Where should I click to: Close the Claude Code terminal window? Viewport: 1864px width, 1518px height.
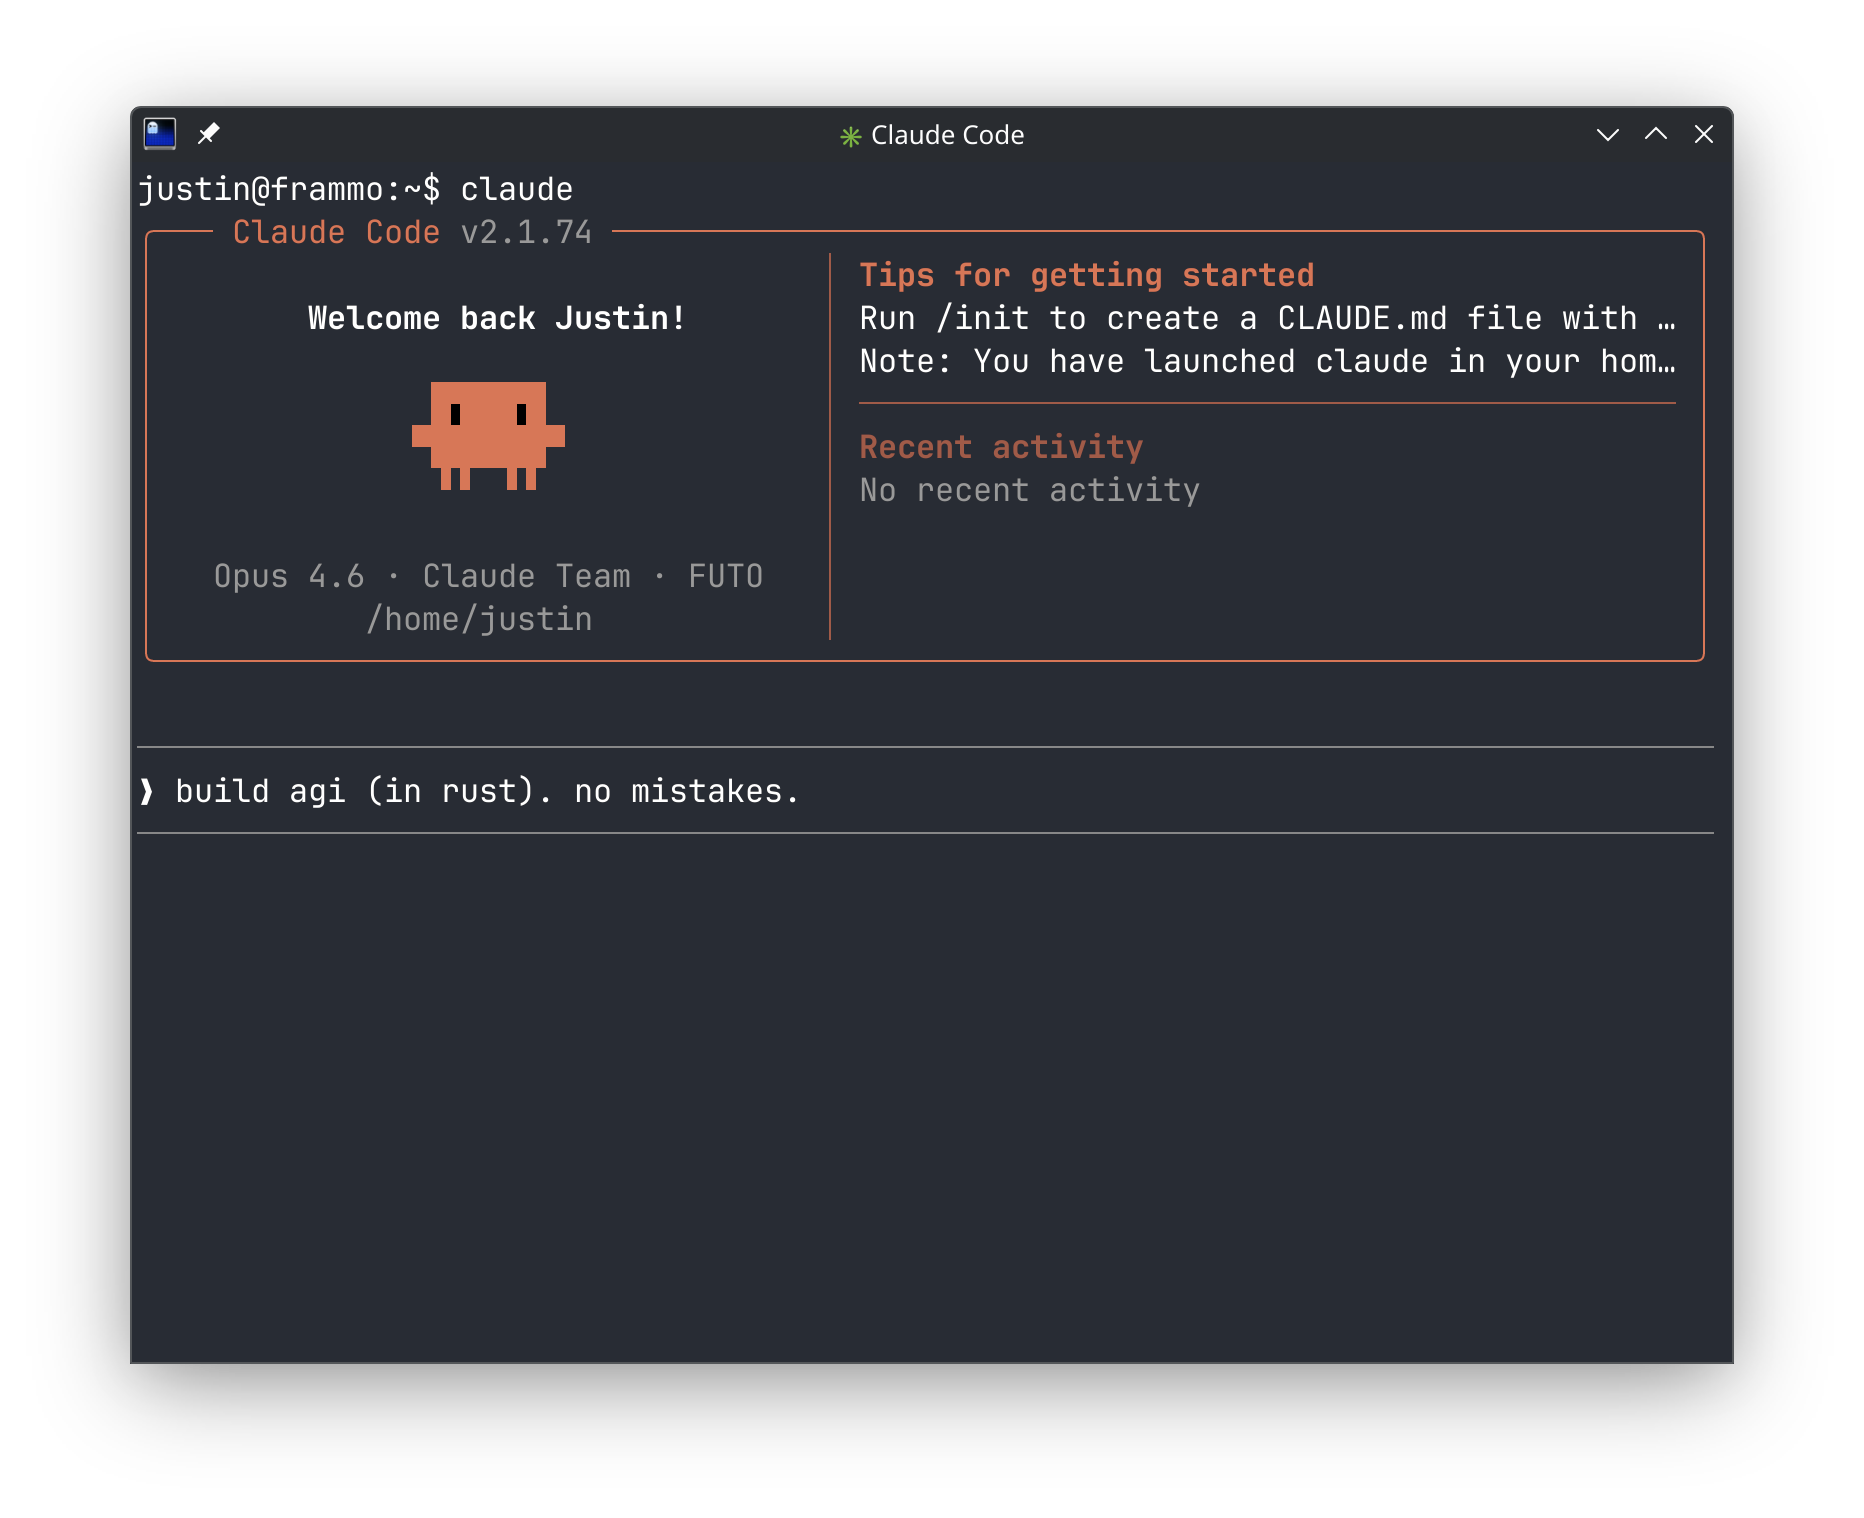[1703, 134]
